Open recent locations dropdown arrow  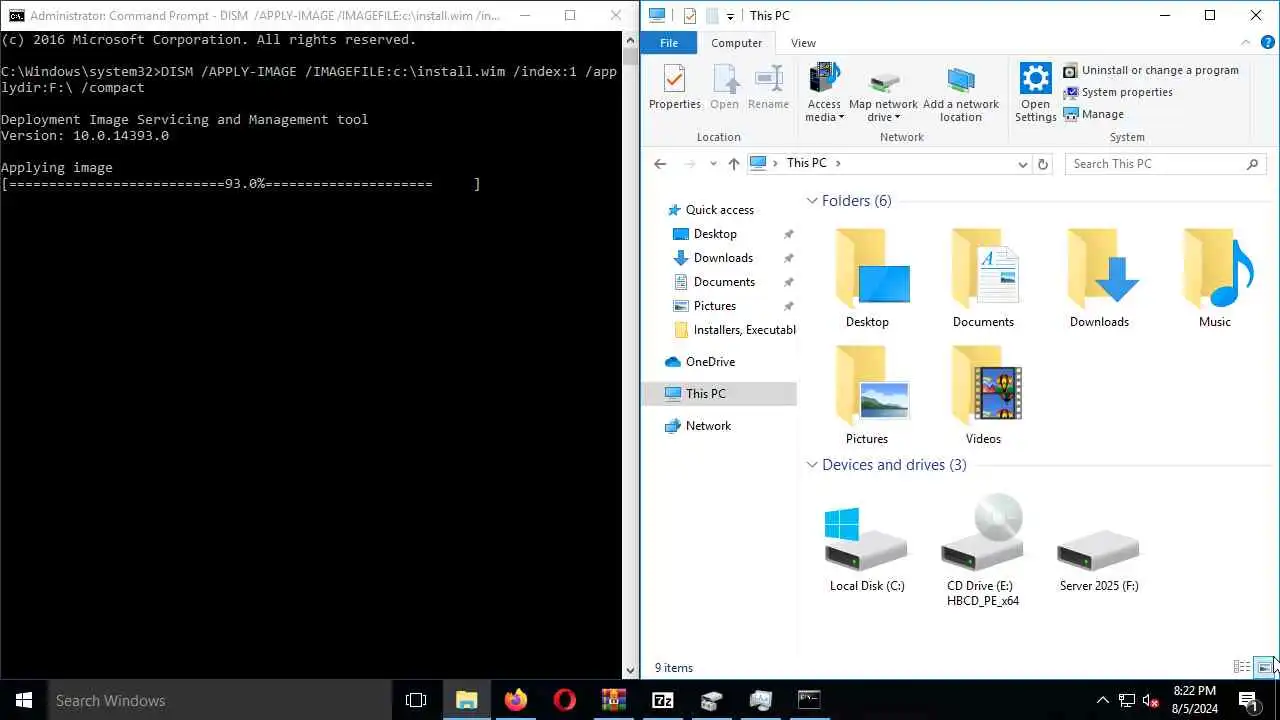coord(713,164)
